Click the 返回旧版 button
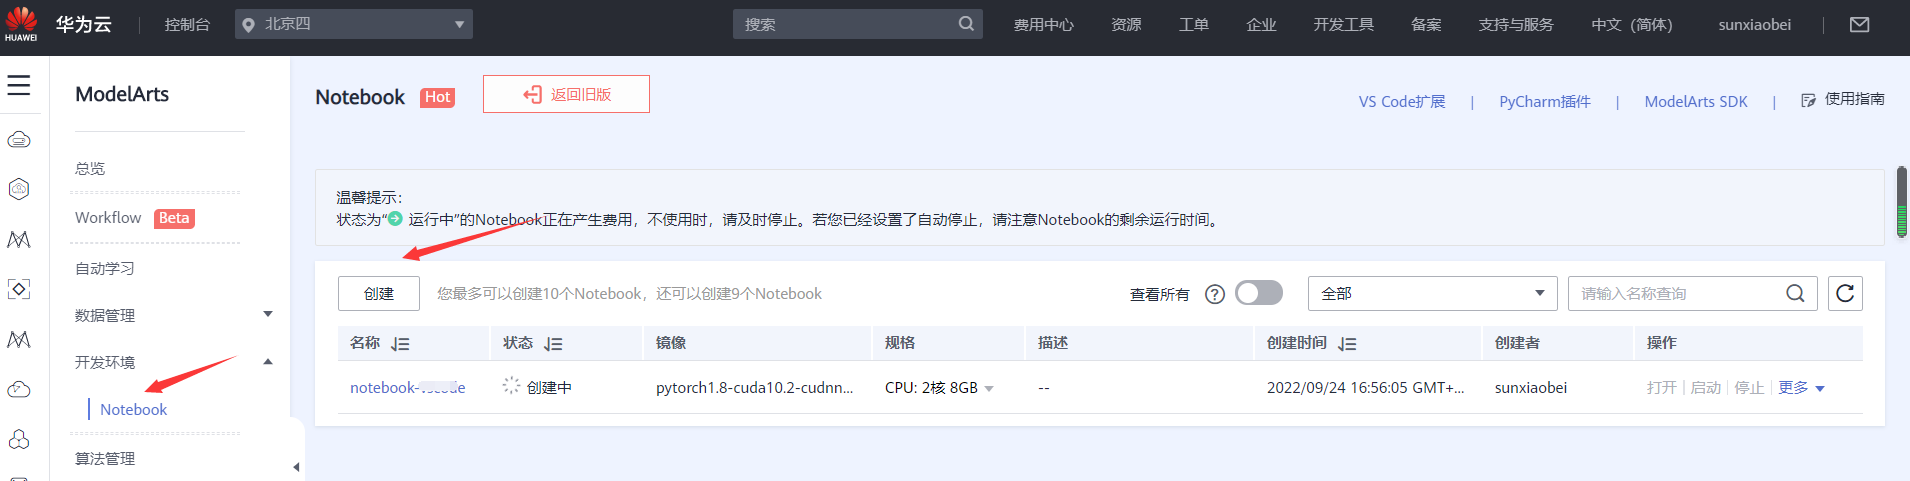This screenshot has width=1910, height=481. pyautogui.click(x=566, y=94)
